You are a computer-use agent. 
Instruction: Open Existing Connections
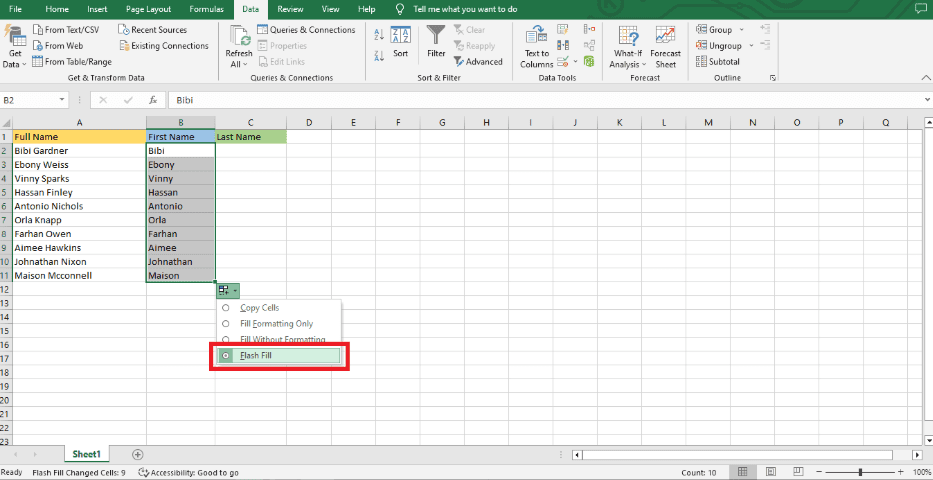(164, 46)
